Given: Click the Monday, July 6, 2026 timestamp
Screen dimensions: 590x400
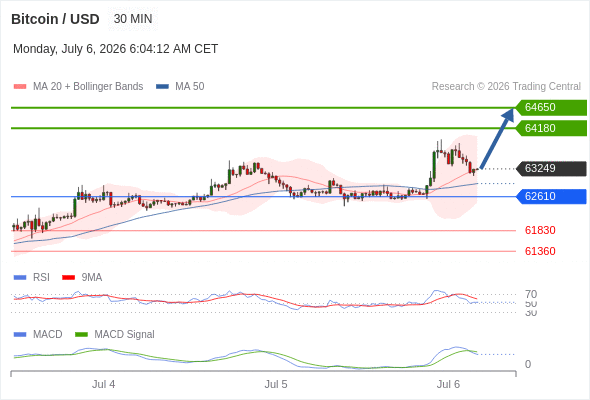Looking at the screenshot, I should 116,49.
